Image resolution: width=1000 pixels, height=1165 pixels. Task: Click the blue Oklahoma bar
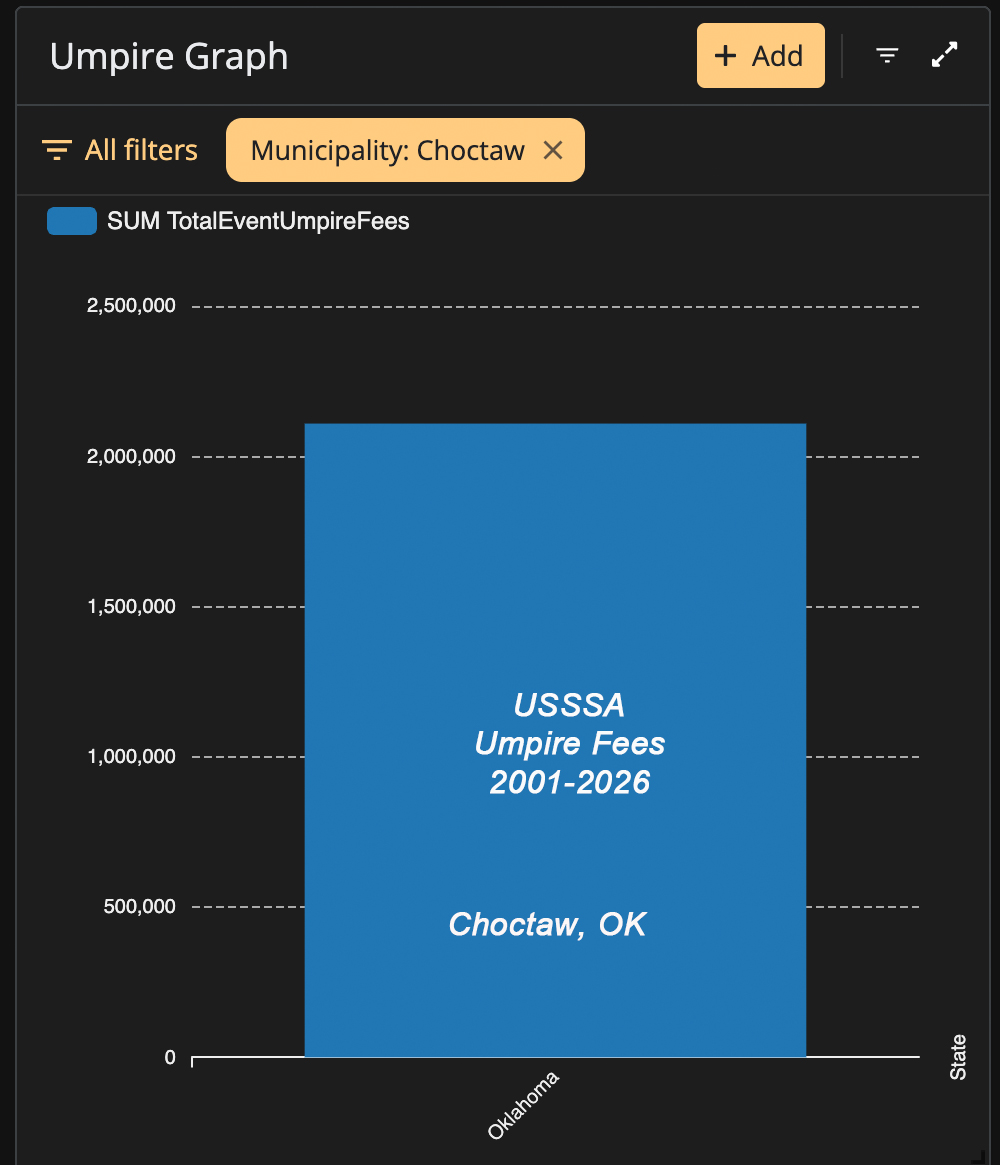pyautogui.click(x=555, y=740)
